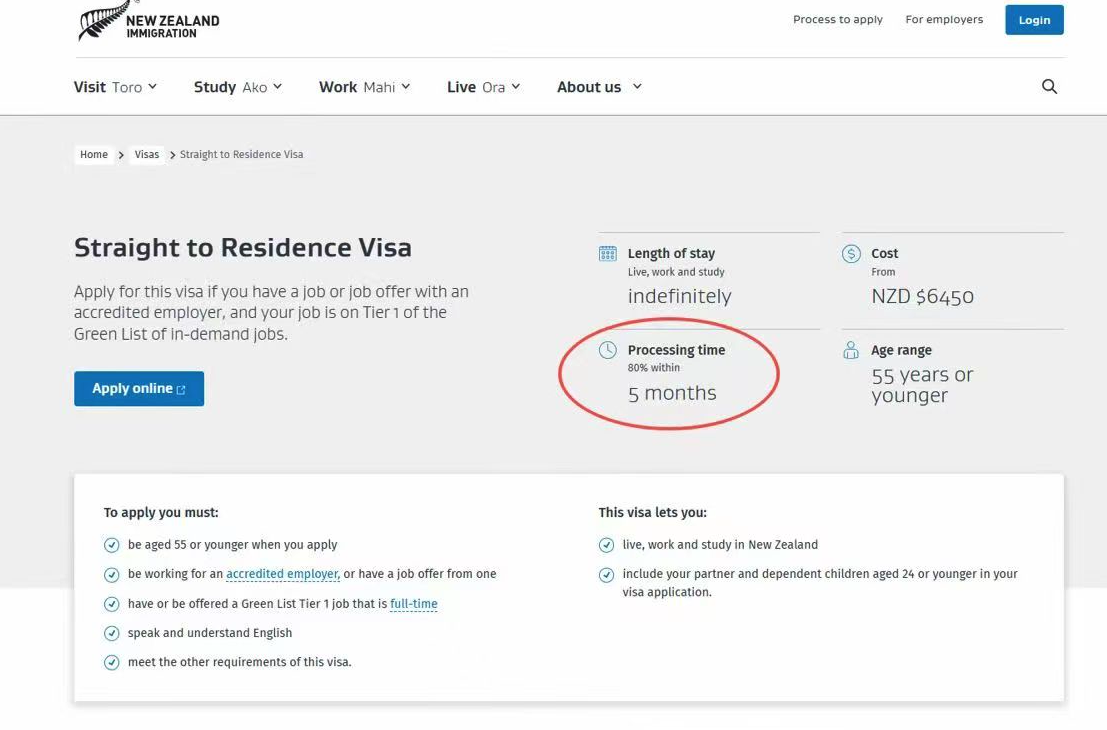The width and height of the screenshot is (1107, 730).
Task: Click the person icon beside Age range
Action: [x=851, y=350]
